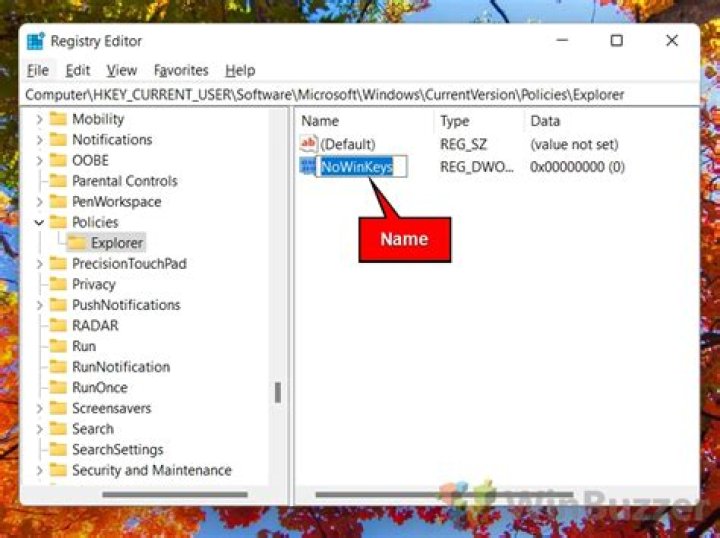Select the RADAR key
Screen dimensions: 720x538
(x=95, y=325)
